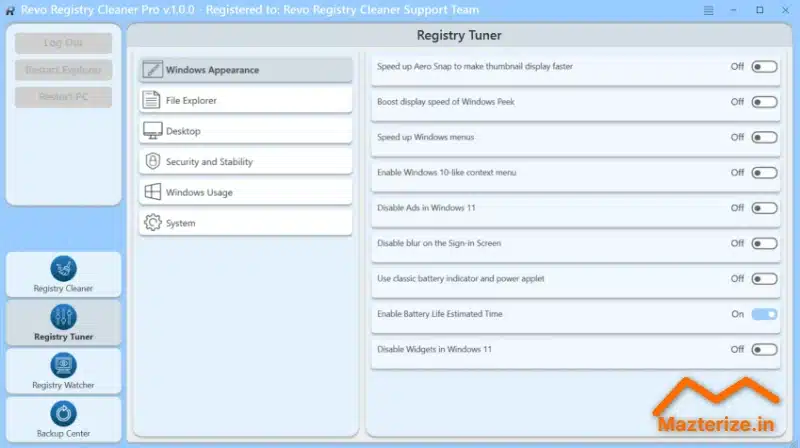Click the System gear icon
This screenshot has height=448, width=800.
[x=153, y=222]
